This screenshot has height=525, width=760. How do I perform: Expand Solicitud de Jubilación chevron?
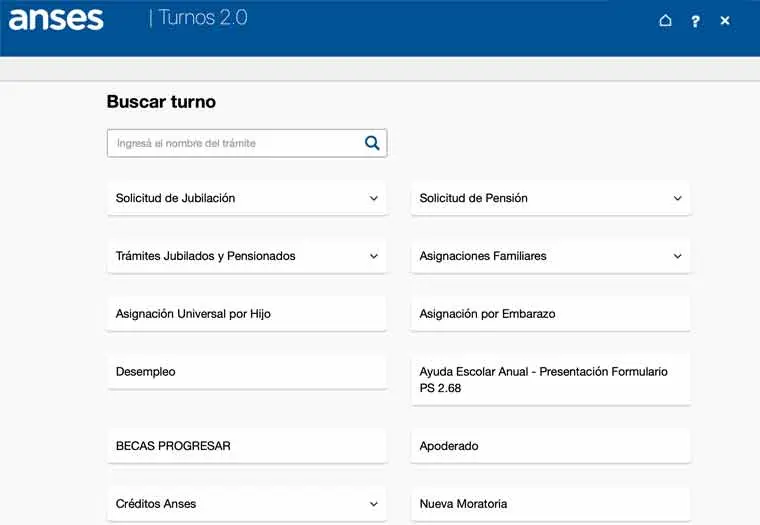(x=374, y=198)
